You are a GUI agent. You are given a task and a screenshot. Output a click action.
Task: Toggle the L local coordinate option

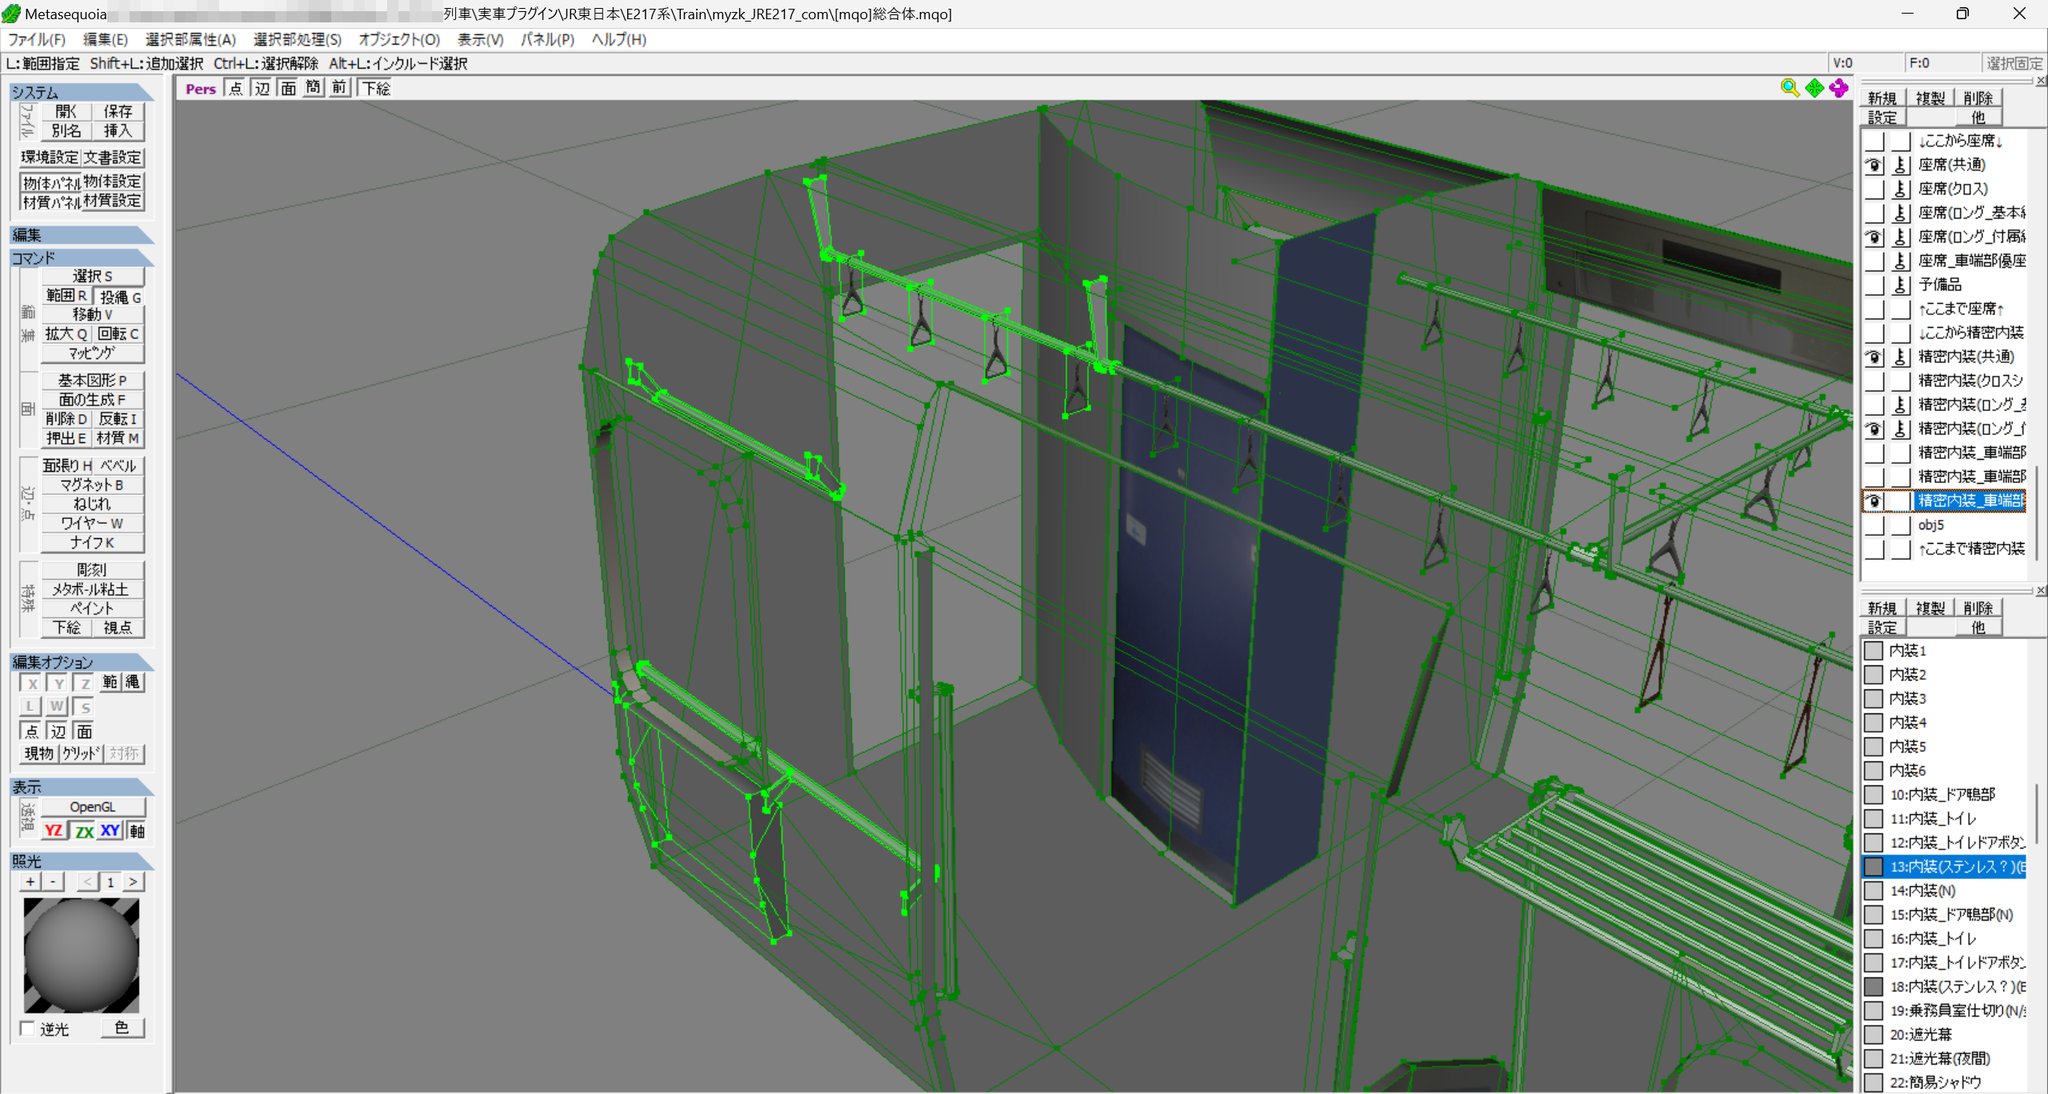(x=32, y=707)
